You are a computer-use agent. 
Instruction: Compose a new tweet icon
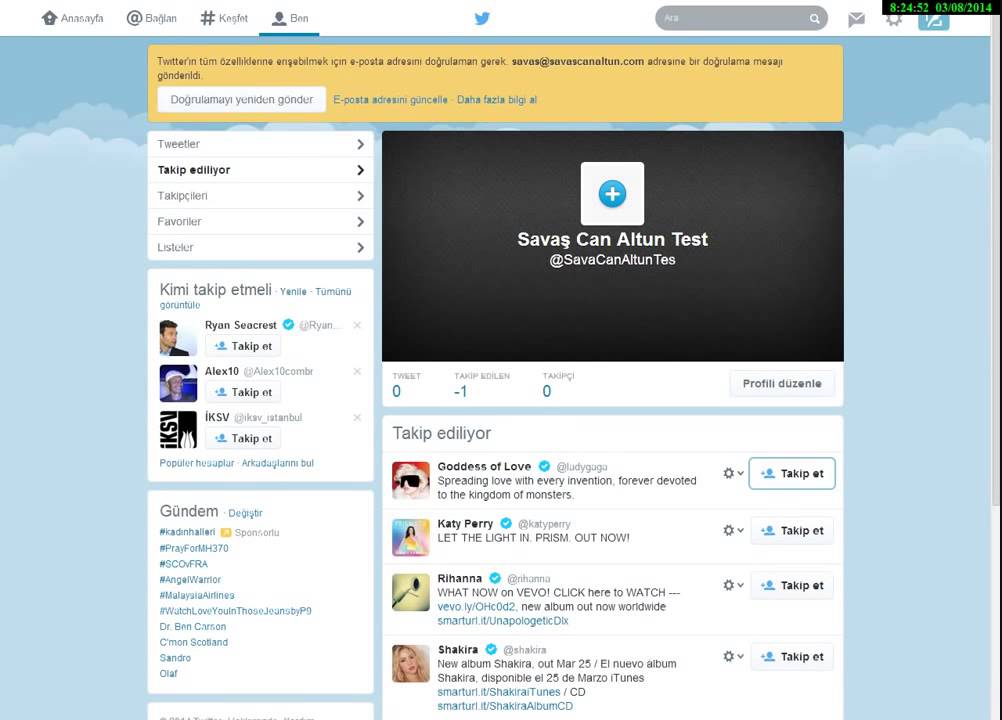[x=934, y=20]
